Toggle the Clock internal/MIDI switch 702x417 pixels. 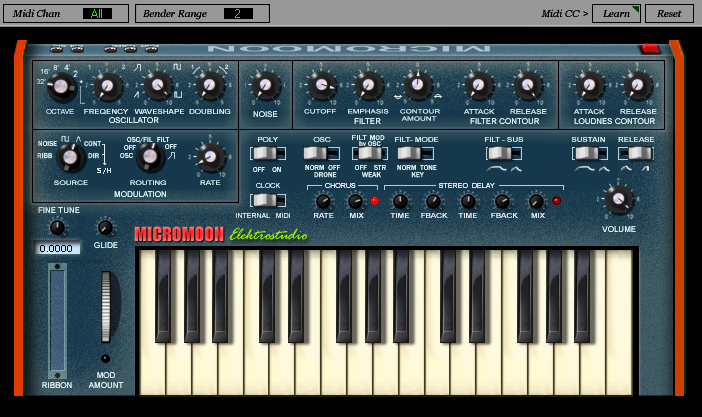tap(268, 200)
